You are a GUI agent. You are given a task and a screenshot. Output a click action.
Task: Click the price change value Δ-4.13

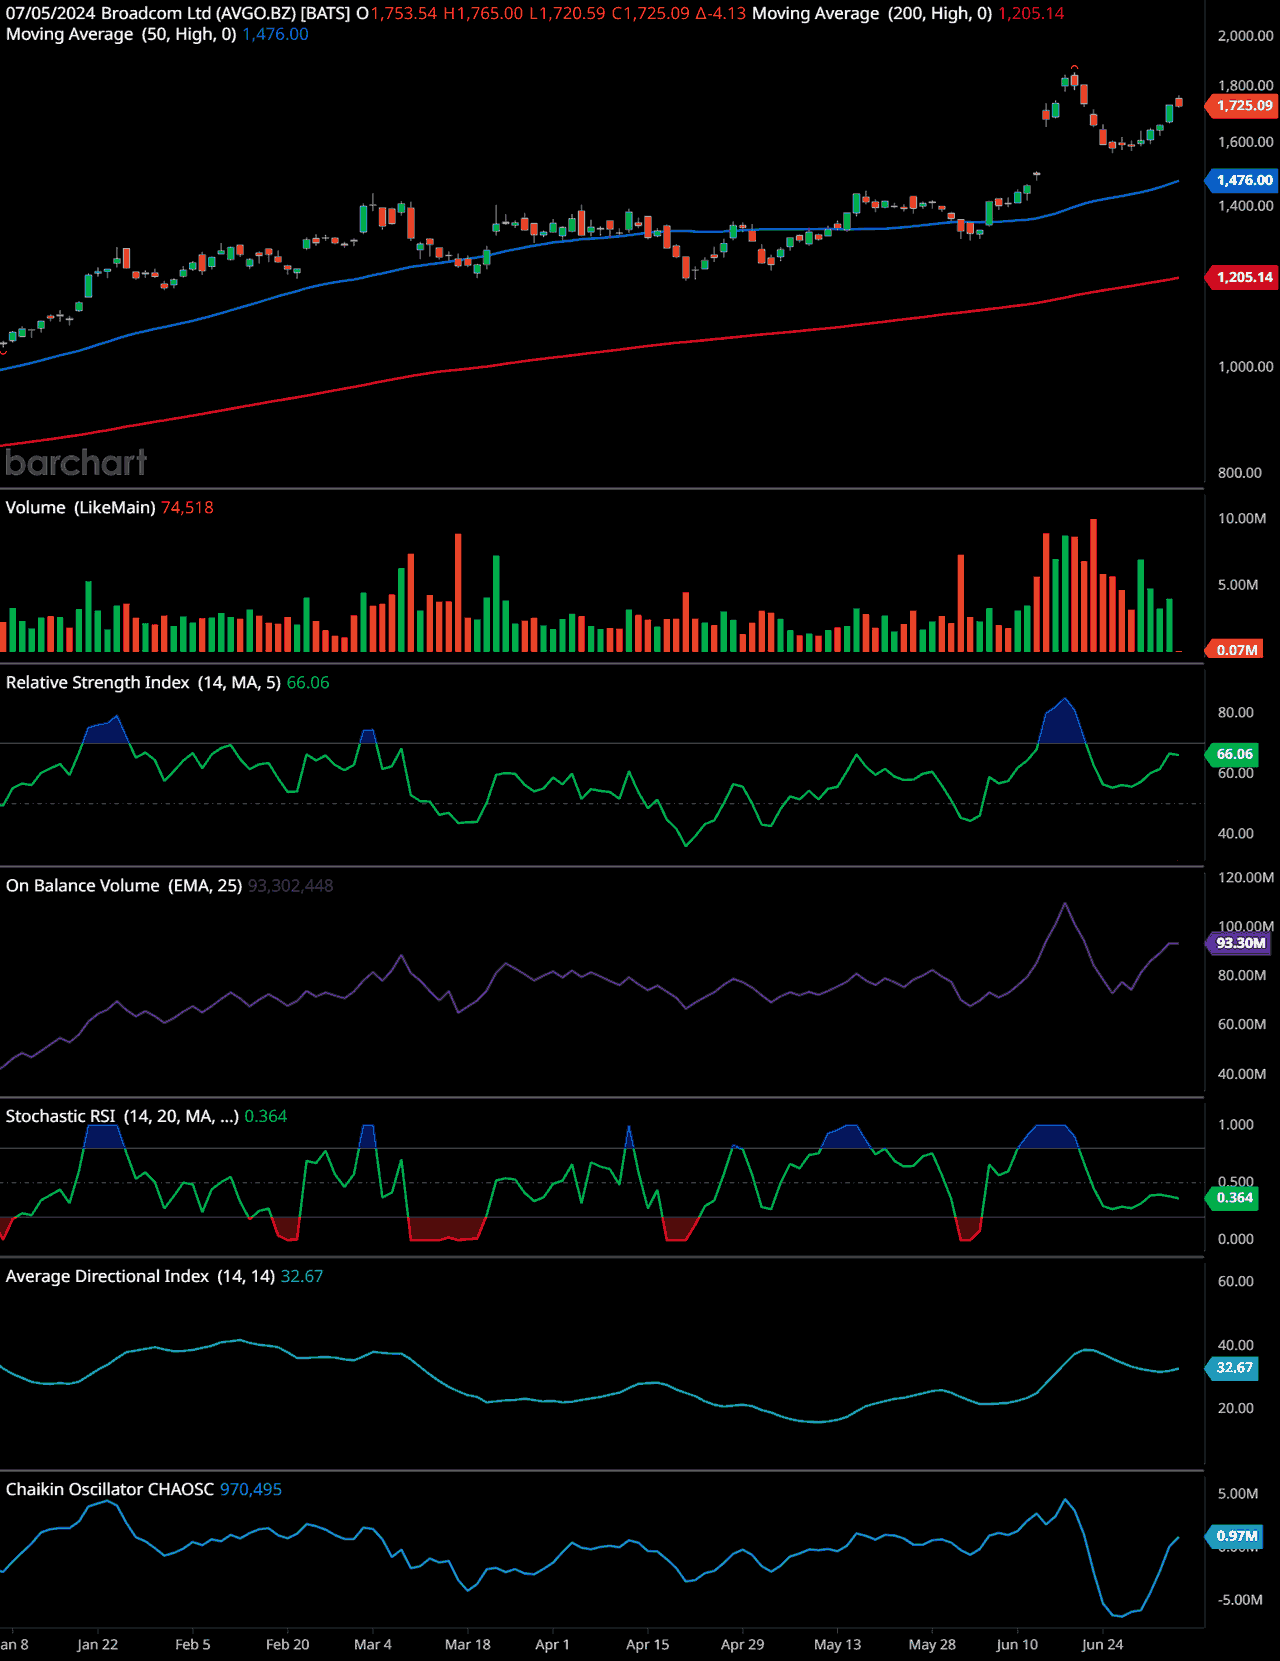coord(721,14)
